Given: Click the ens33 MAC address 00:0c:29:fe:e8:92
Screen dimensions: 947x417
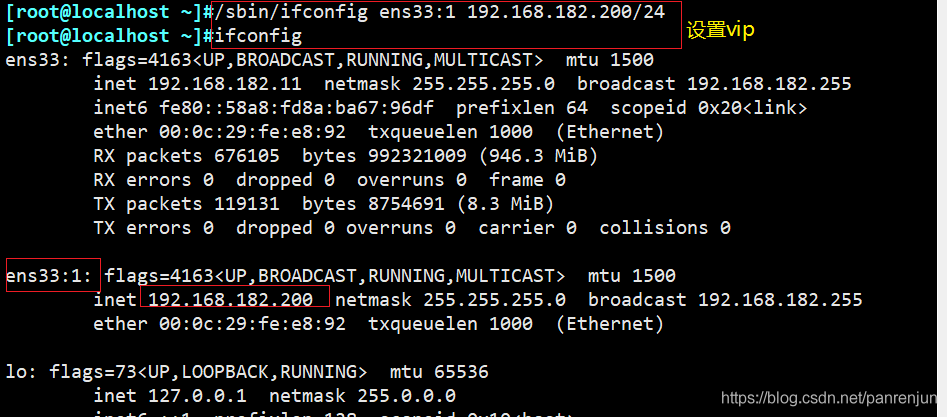Looking at the screenshot, I should point(252,132).
